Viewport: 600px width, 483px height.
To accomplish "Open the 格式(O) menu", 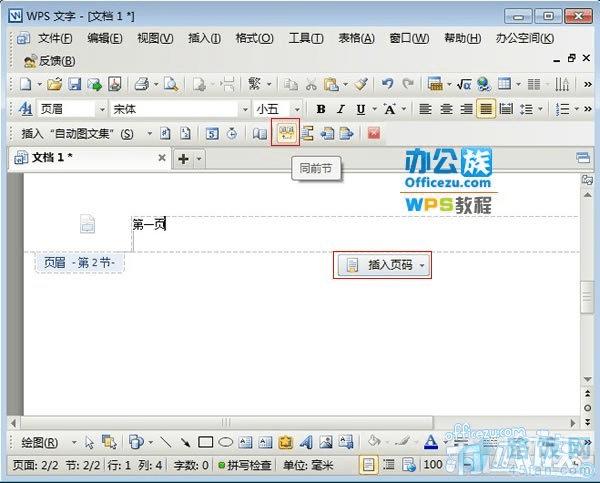I will [x=254, y=38].
